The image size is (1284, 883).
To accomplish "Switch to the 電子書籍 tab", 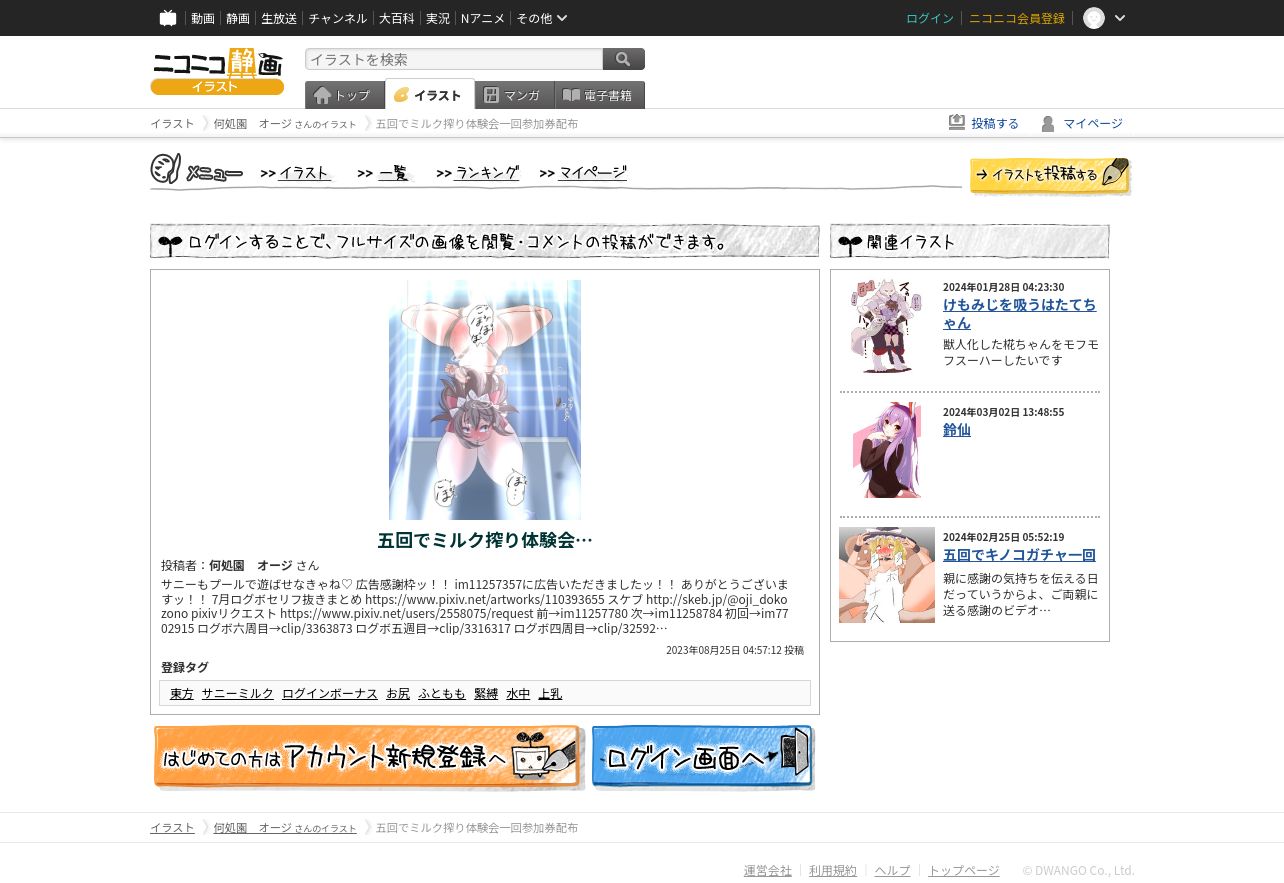I will pos(599,95).
